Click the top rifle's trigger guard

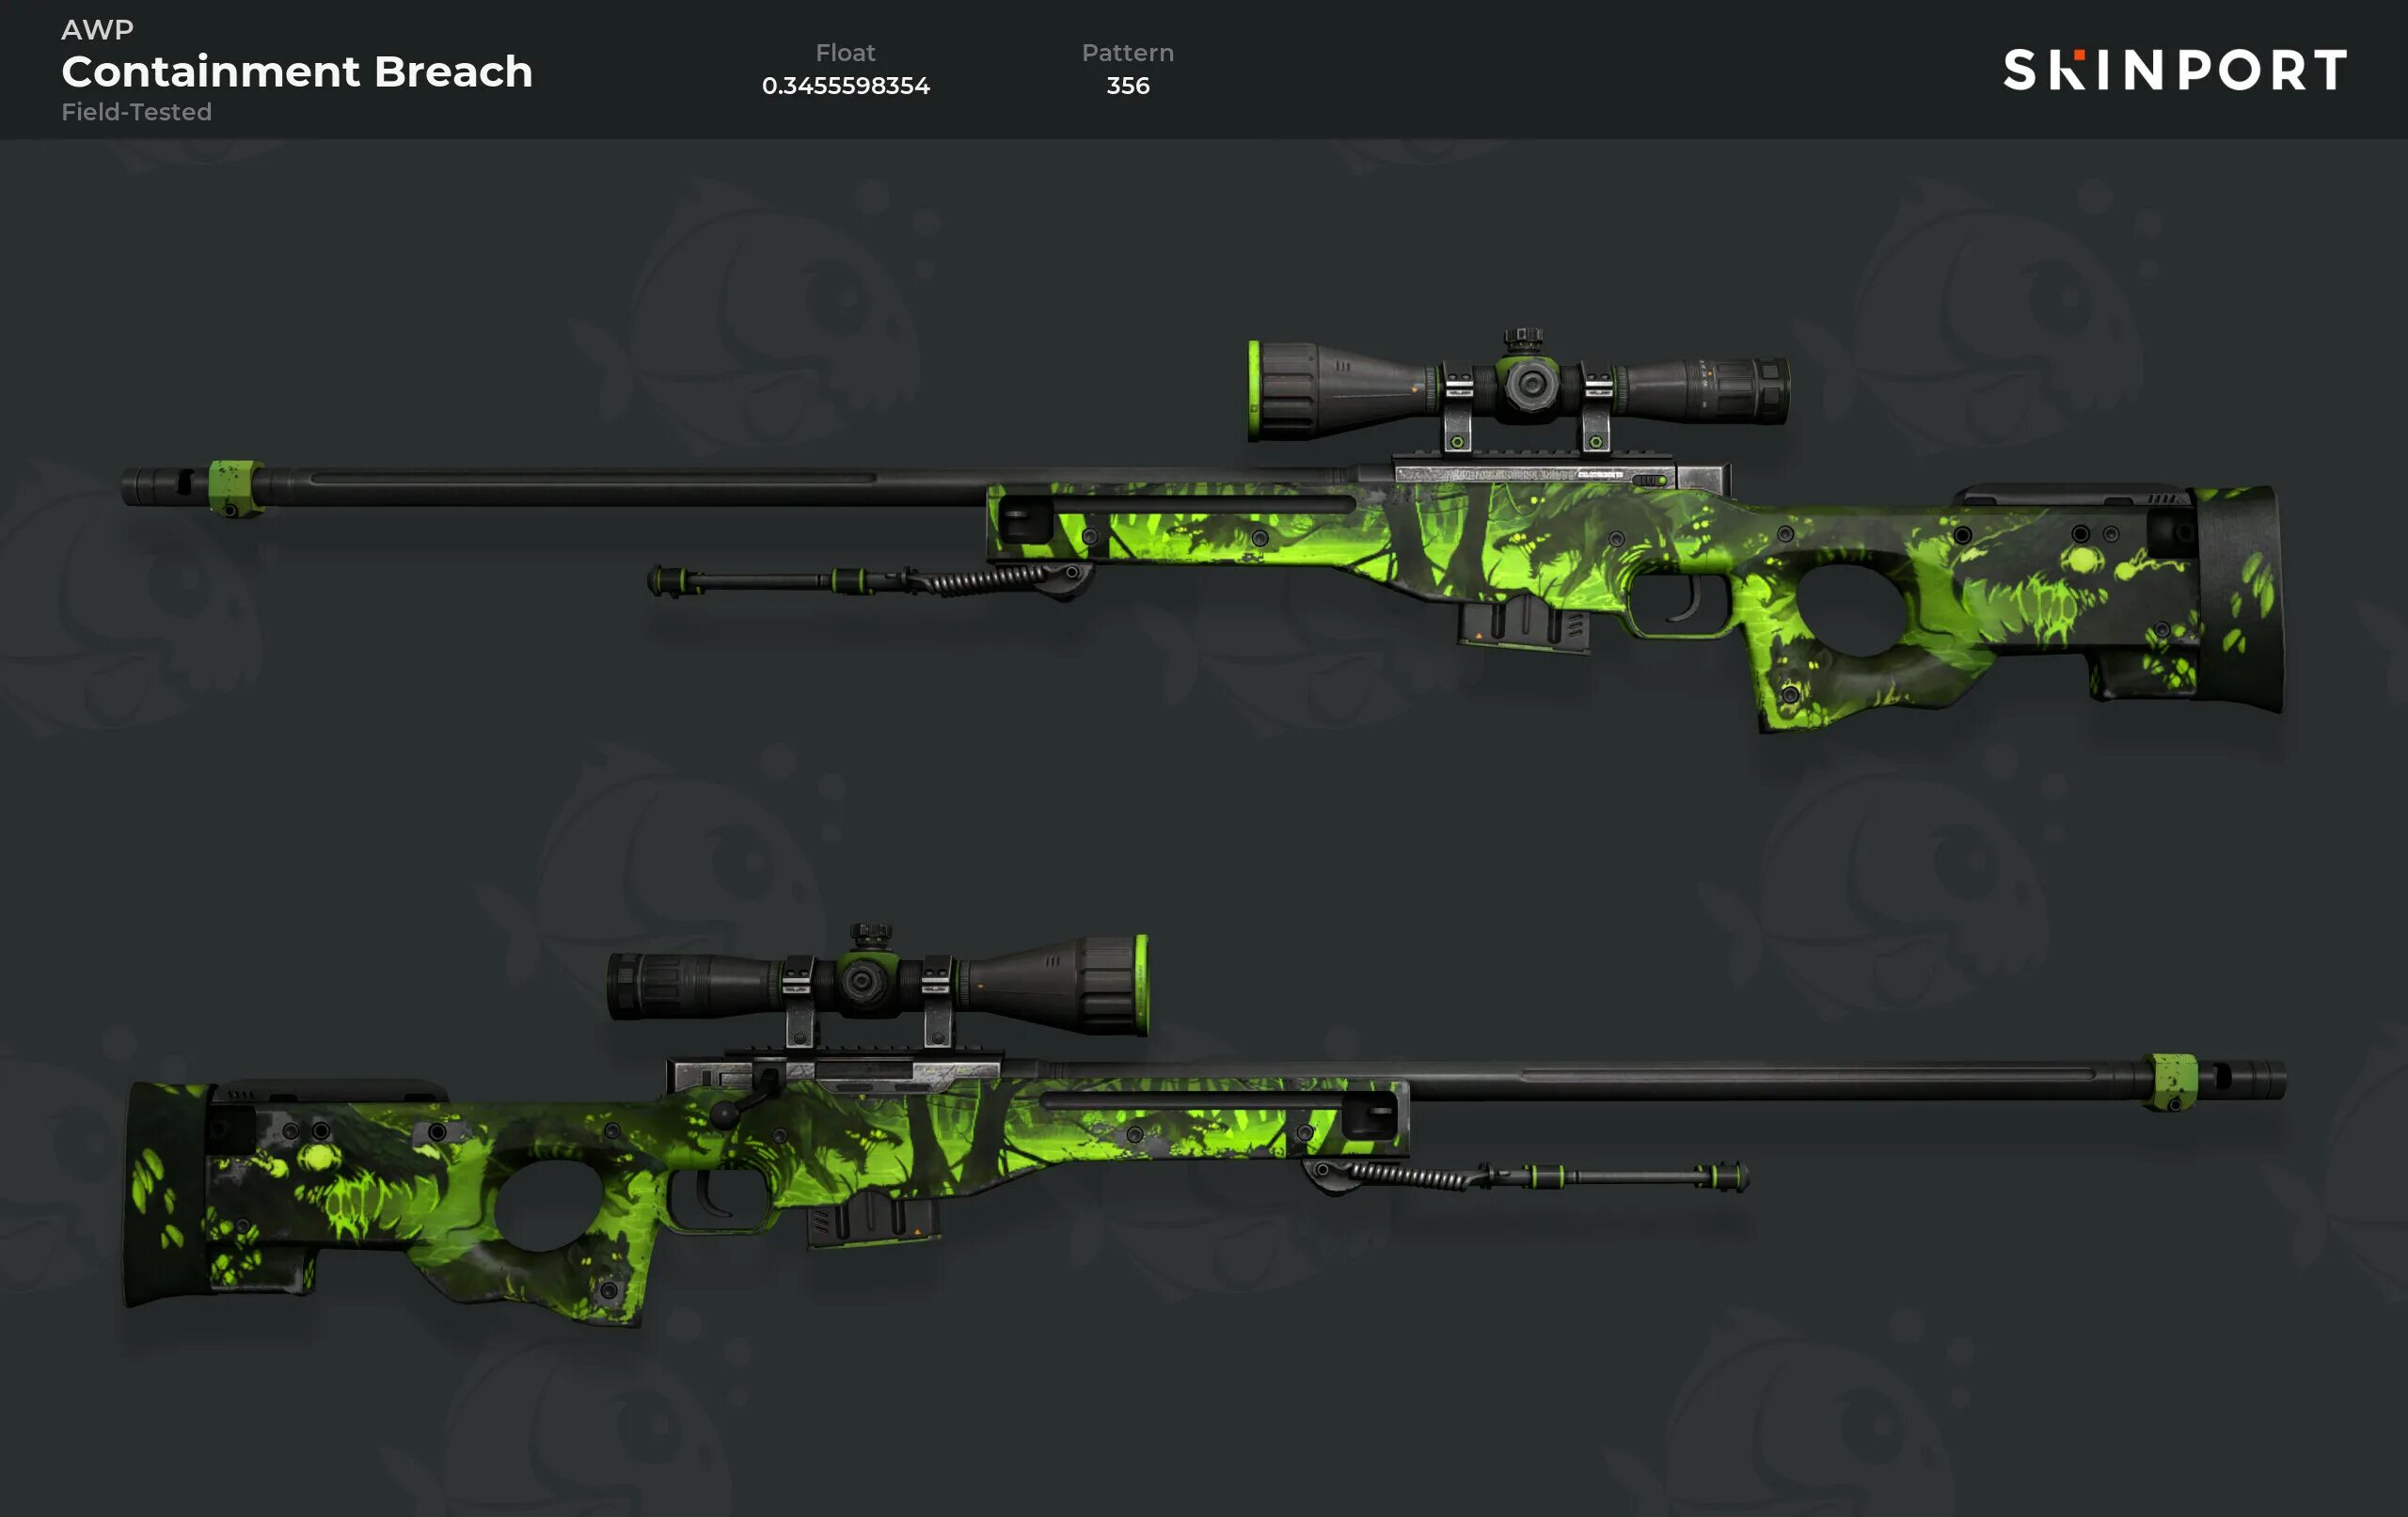click(x=1680, y=603)
